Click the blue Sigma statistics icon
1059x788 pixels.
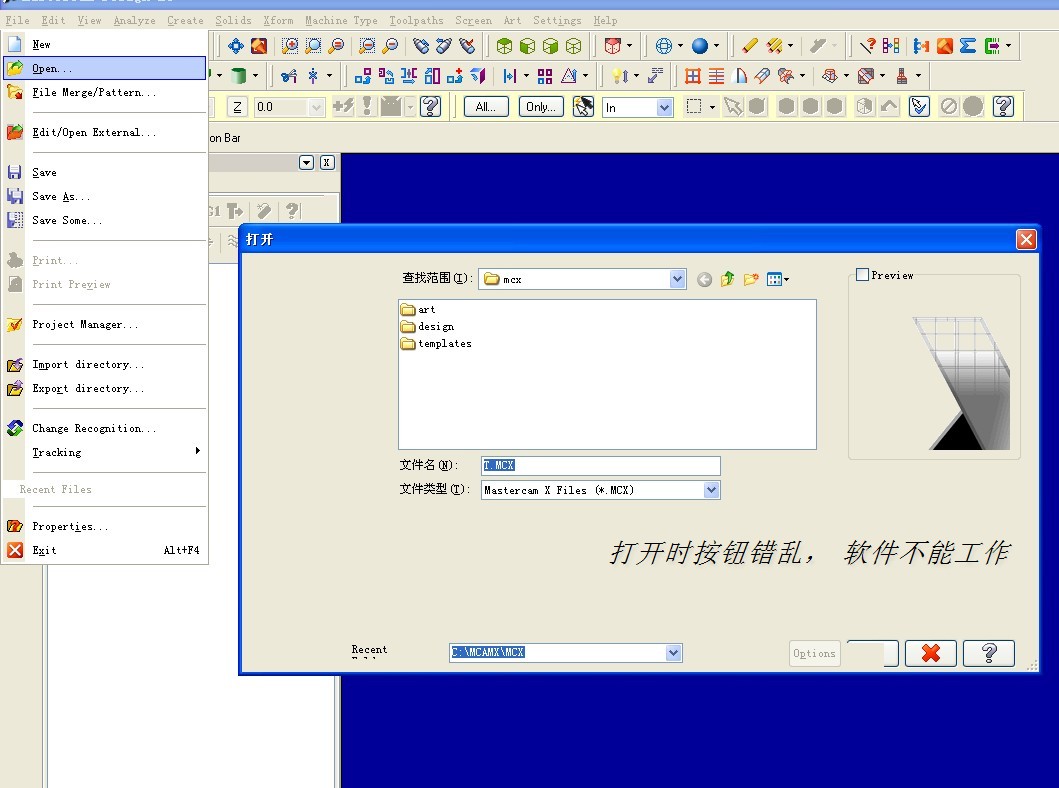point(968,46)
